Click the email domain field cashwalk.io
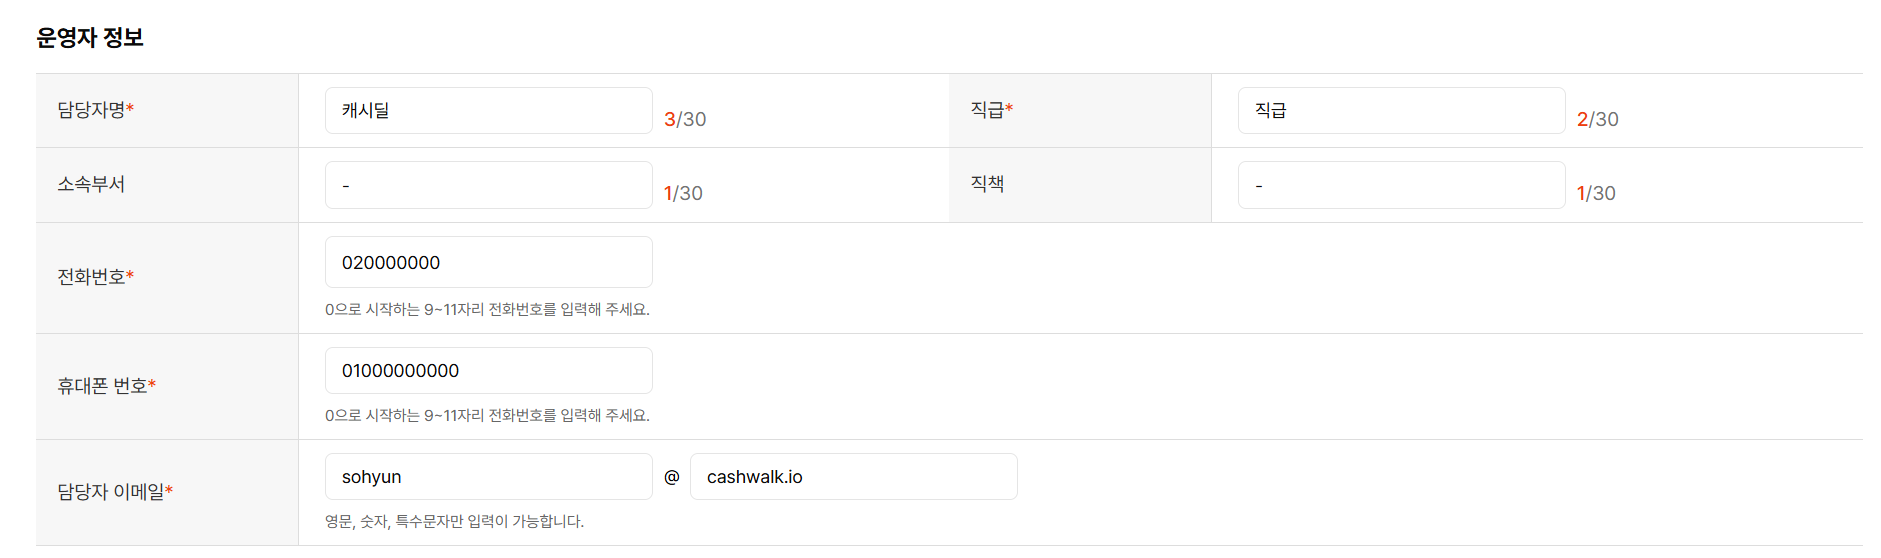This screenshot has width=1881, height=558. 852,477
